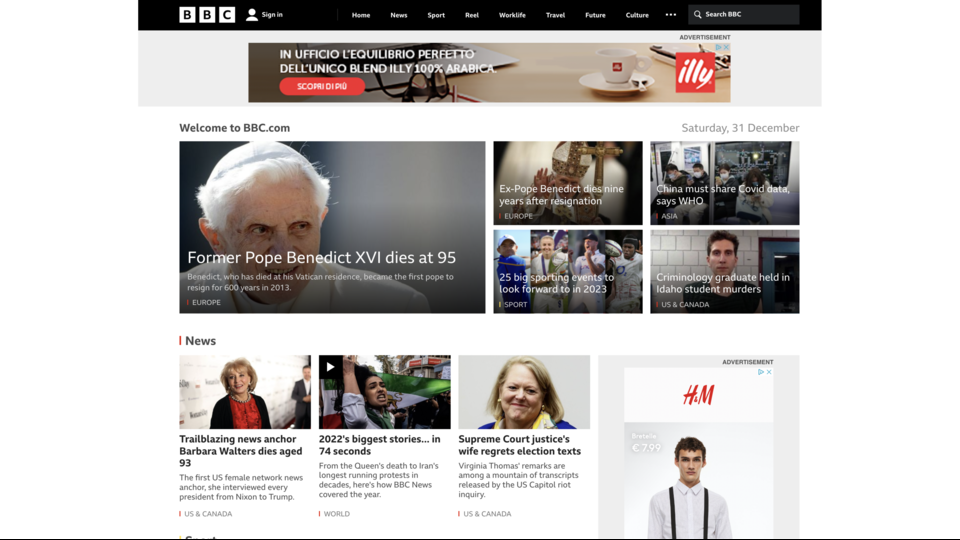960x540 pixels.
Task: Click the illy red logo in banner
Action: click(x=694, y=72)
